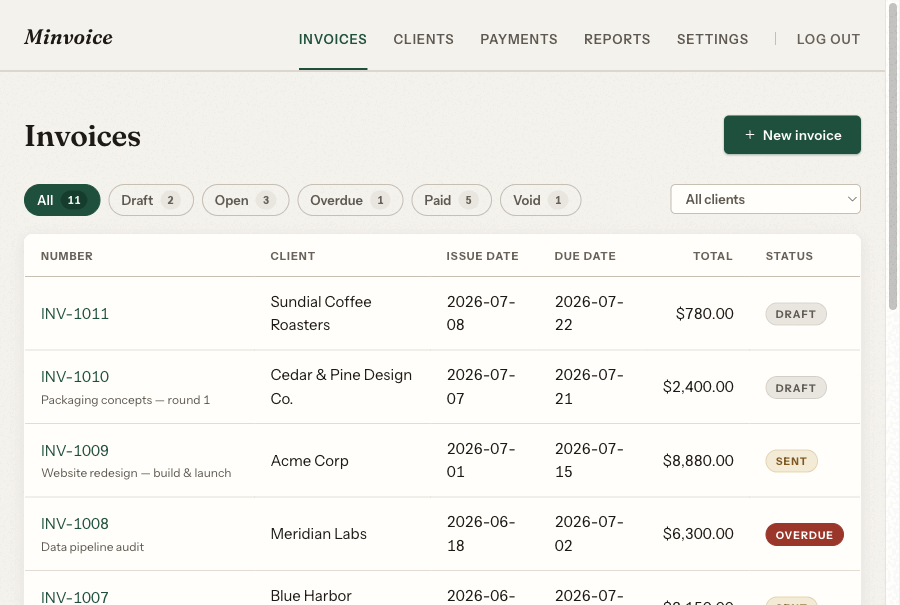
Task: Click INV-1009 due date 2026-07-15
Action: click(589, 460)
